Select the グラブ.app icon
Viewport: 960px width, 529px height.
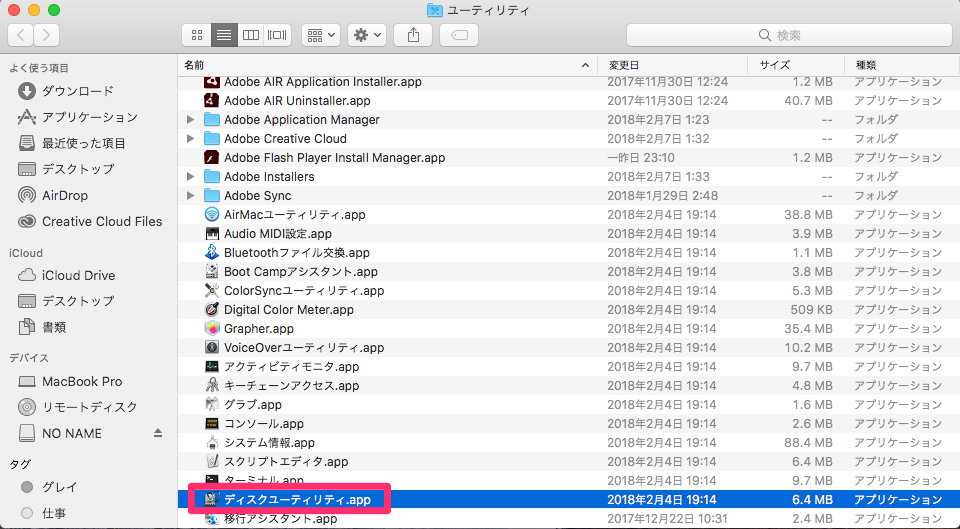[212, 404]
